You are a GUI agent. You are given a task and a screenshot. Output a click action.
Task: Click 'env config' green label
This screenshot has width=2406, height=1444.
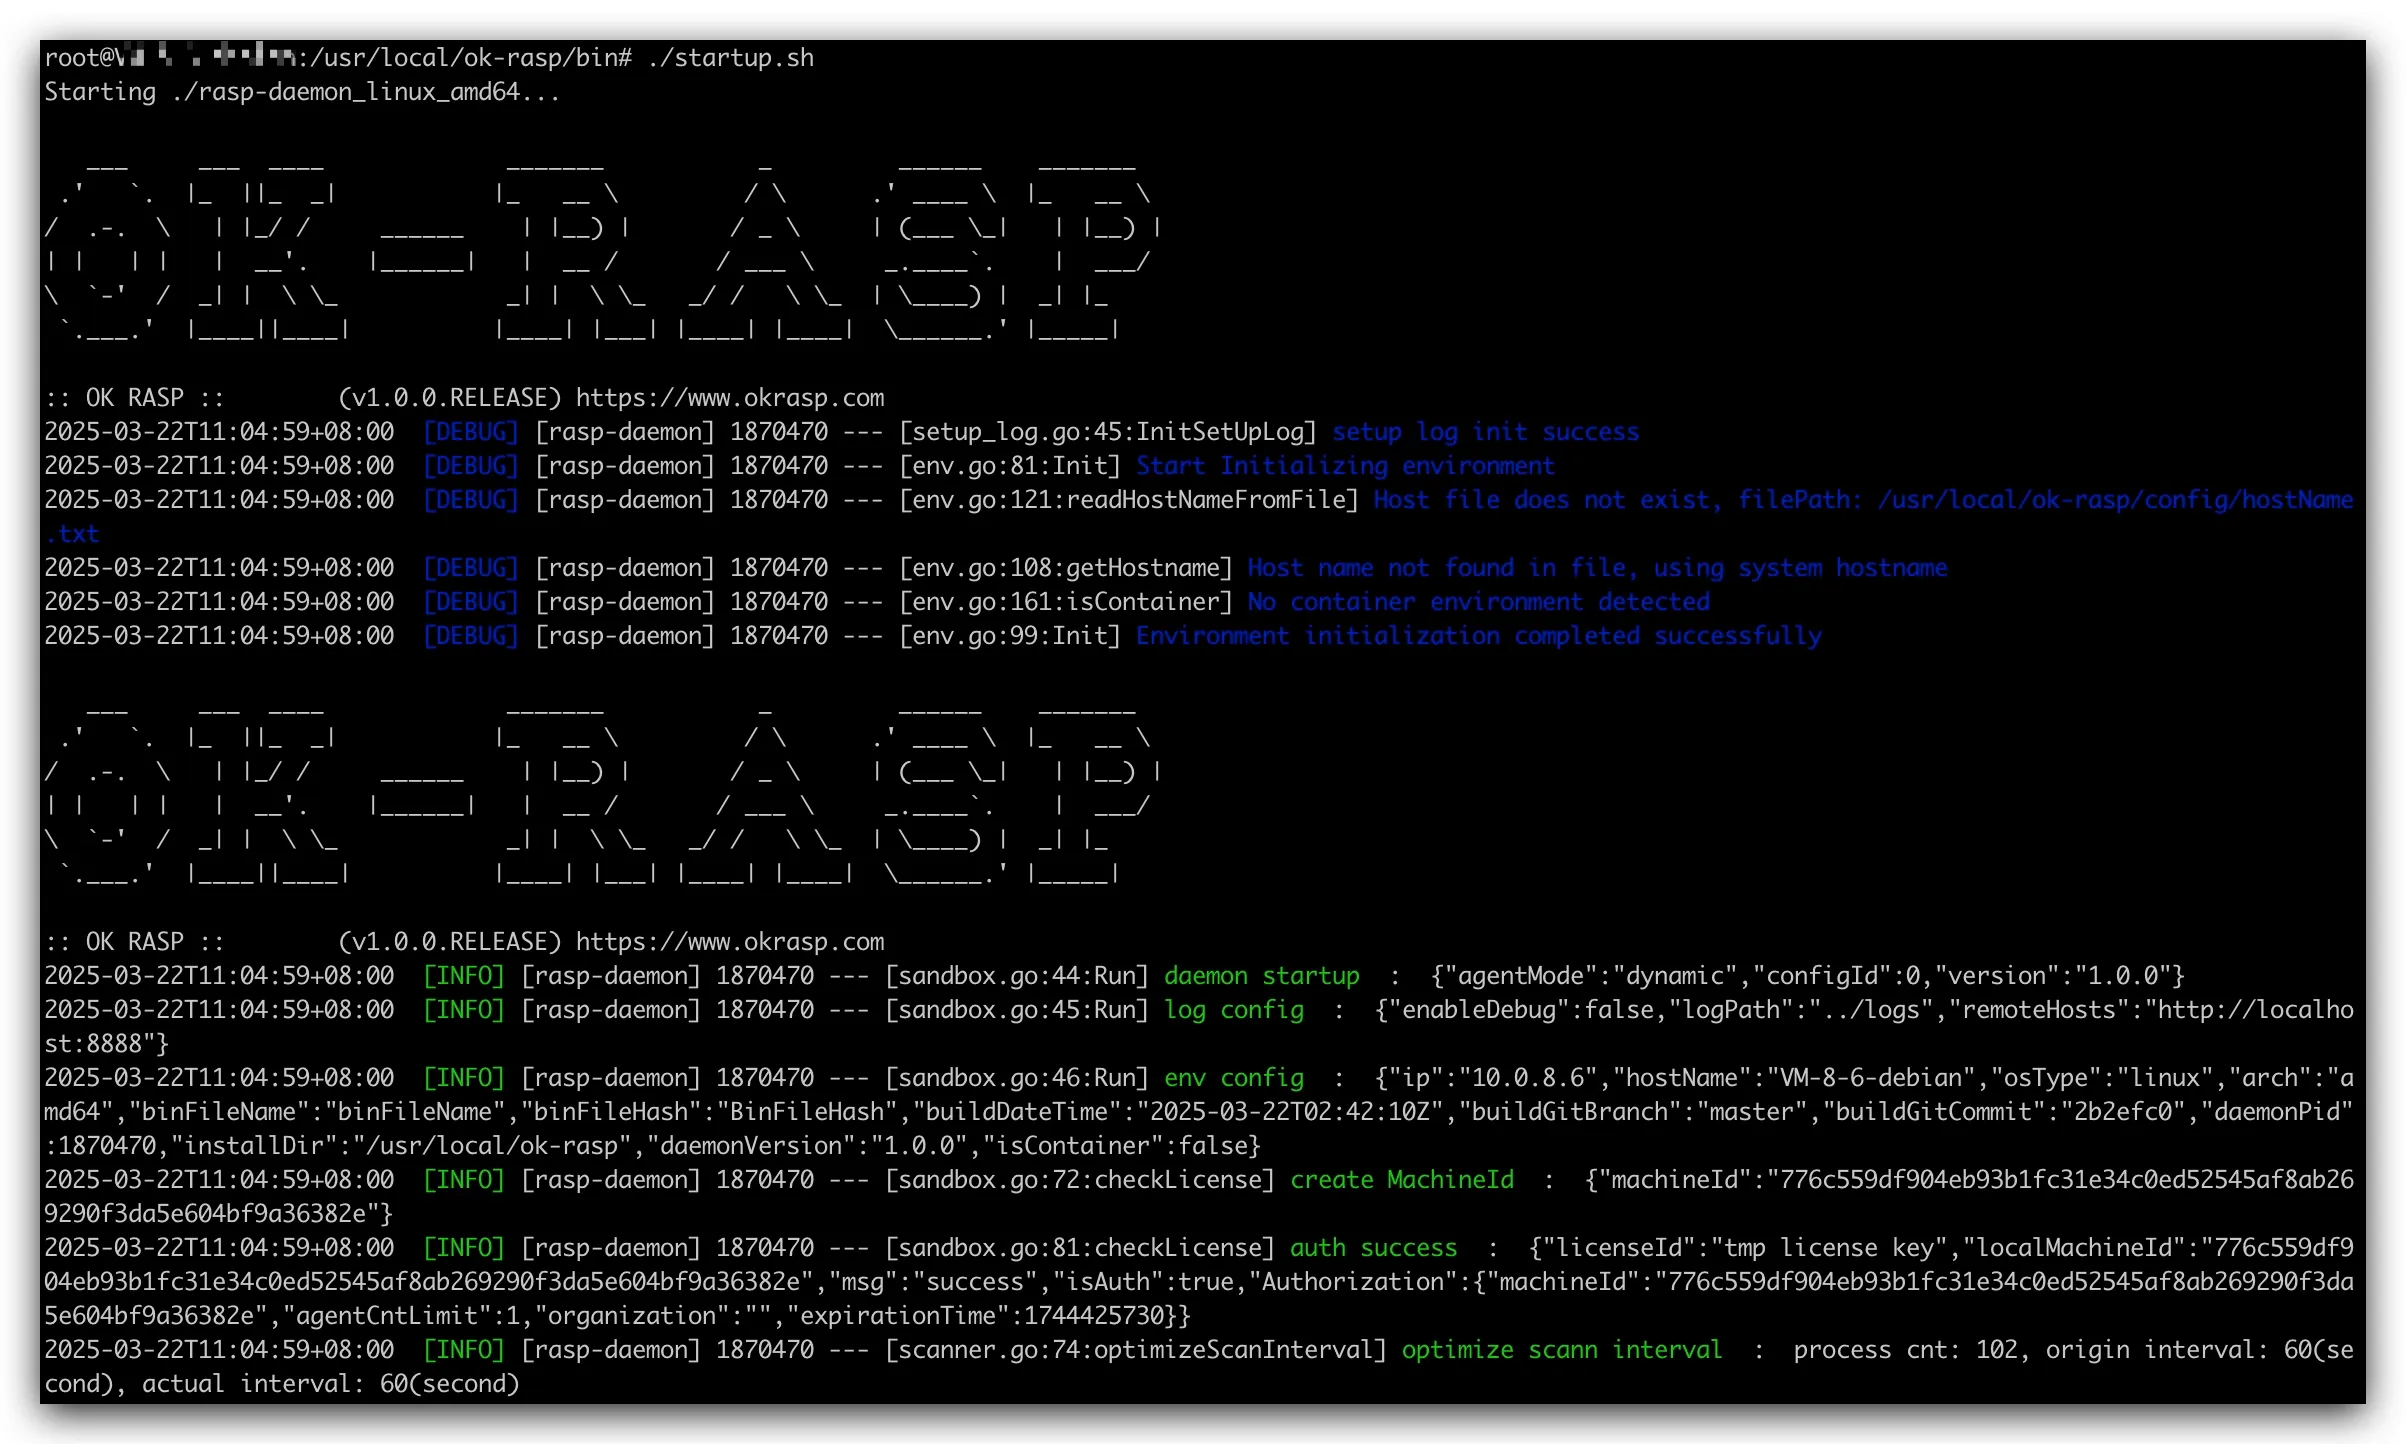click(1234, 1078)
